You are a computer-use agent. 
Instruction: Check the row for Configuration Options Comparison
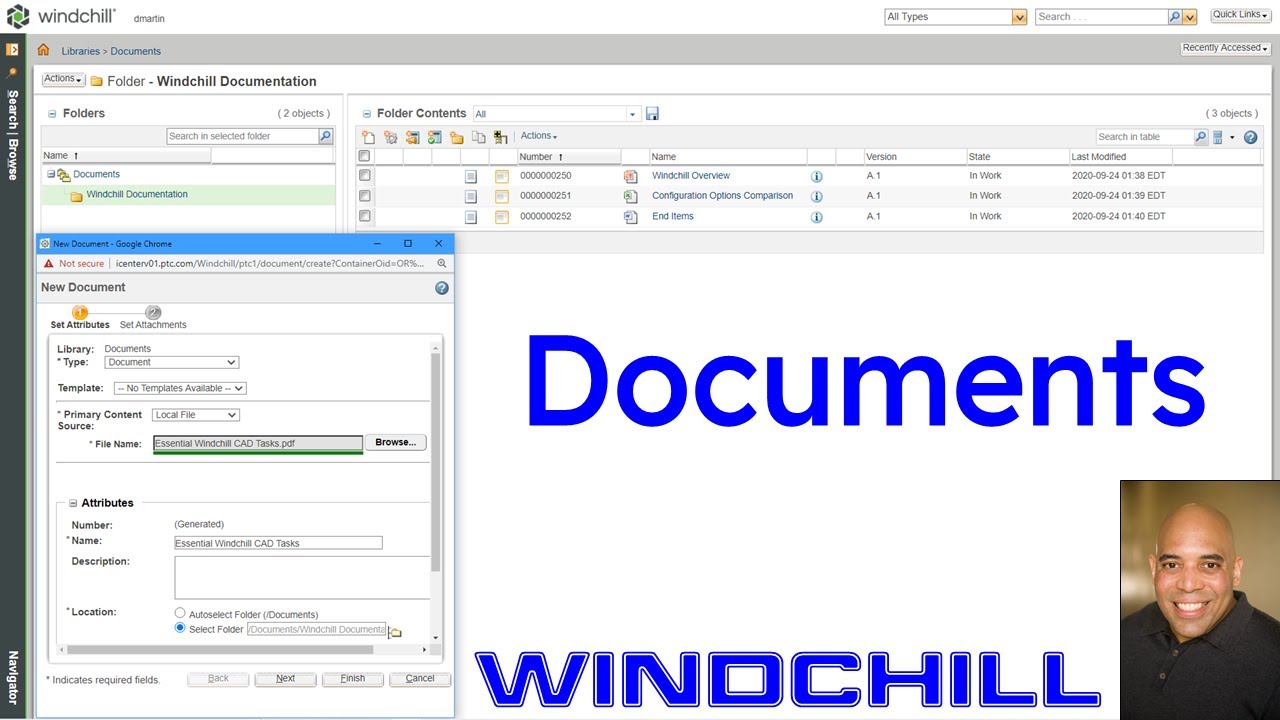[x=365, y=196]
